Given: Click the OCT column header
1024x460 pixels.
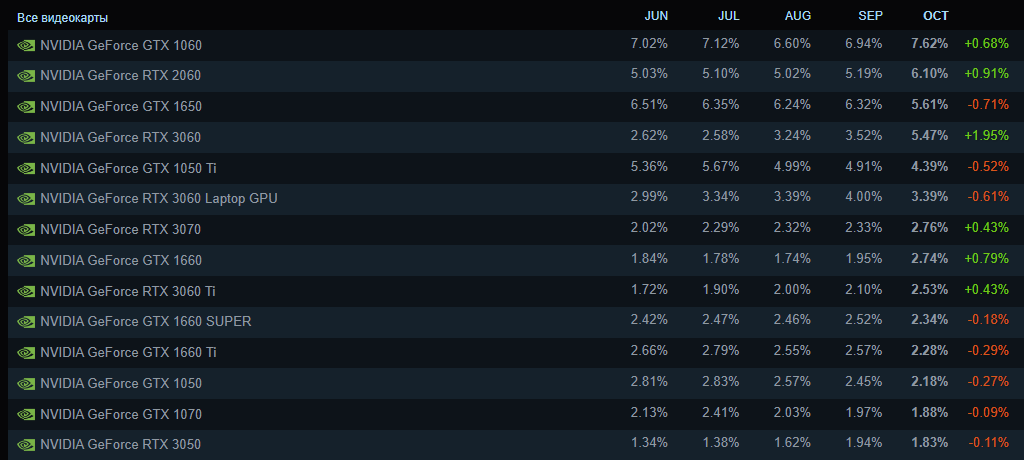Looking at the screenshot, I should coord(935,16).
